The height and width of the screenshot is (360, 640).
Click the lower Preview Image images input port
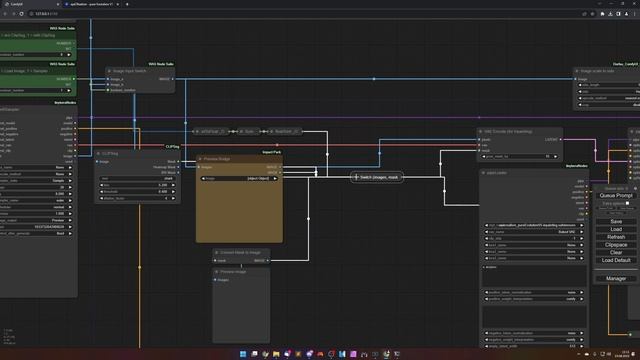[216, 280]
